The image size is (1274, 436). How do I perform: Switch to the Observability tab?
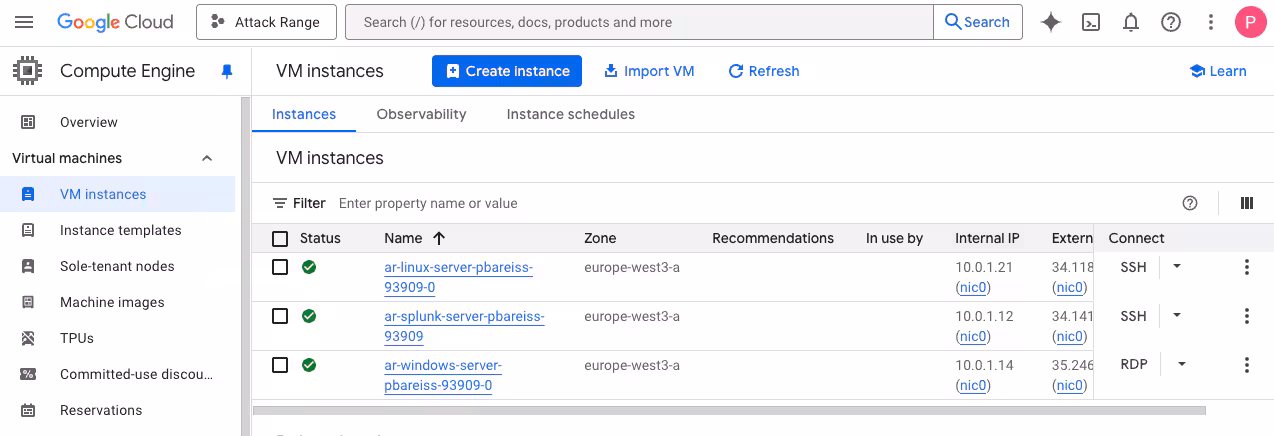[421, 114]
